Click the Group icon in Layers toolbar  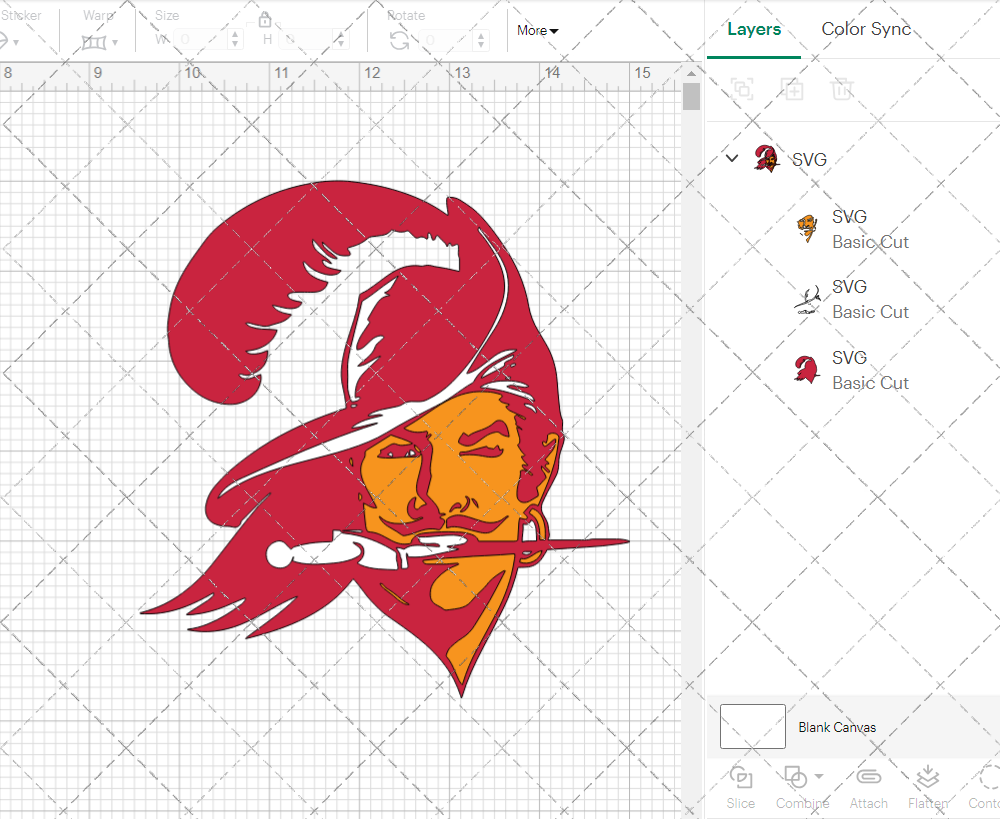pyautogui.click(x=742, y=89)
